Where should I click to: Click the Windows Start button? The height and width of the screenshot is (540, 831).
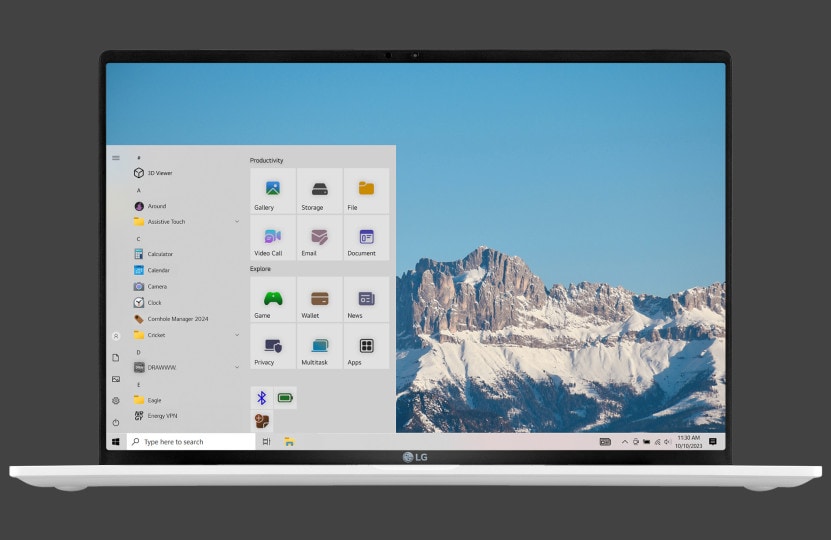pyautogui.click(x=116, y=441)
